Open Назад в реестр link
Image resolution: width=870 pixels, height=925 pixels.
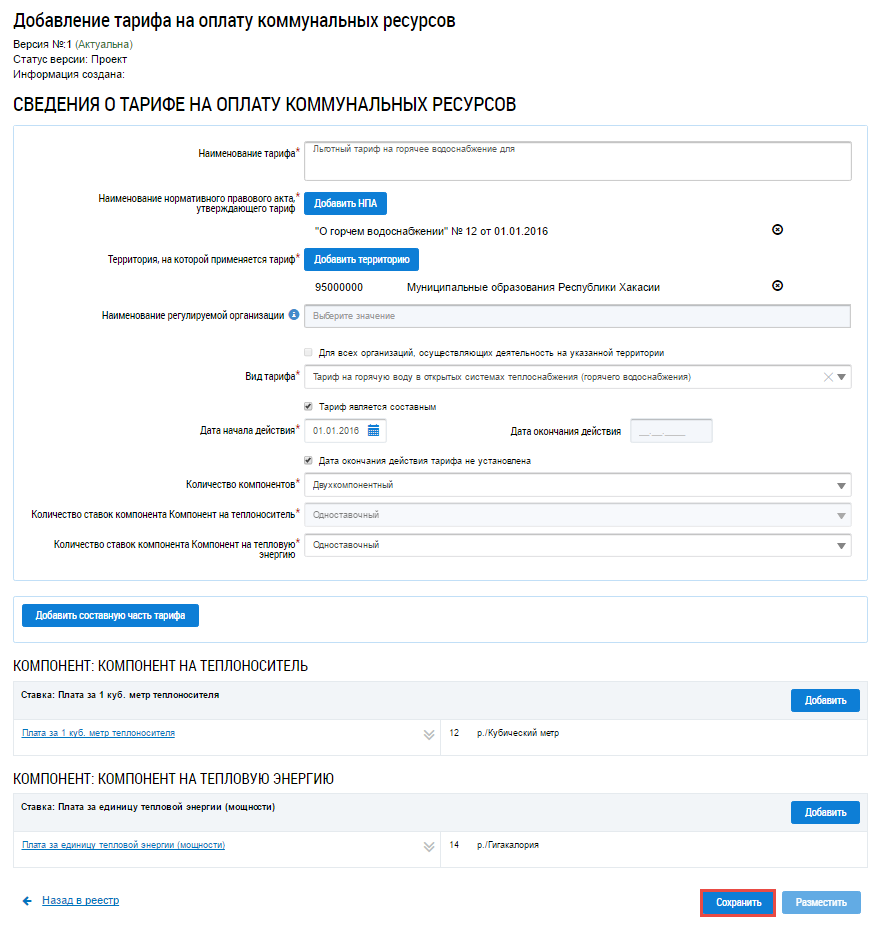(x=80, y=901)
